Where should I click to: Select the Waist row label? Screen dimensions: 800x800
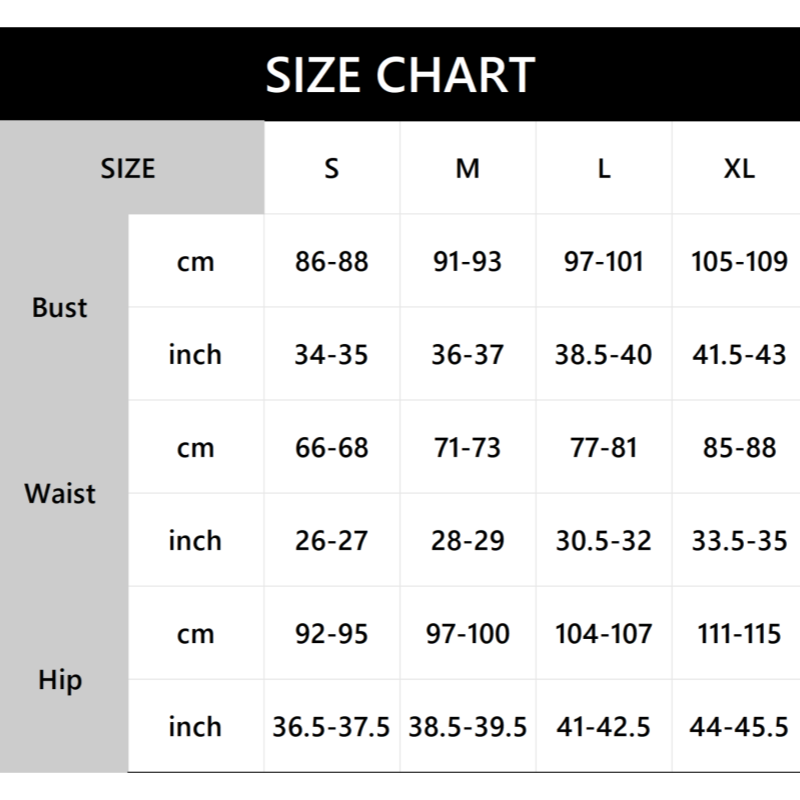60,494
